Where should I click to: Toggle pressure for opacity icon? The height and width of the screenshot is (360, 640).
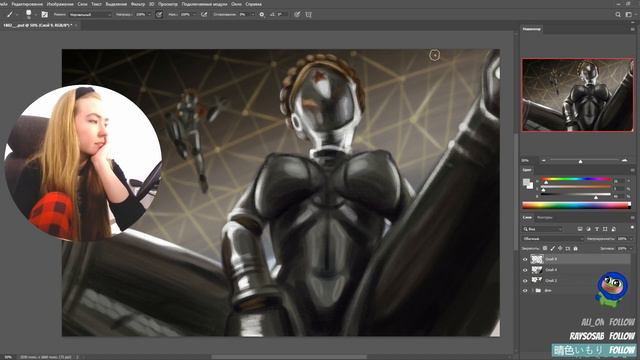tap(159, 14)
